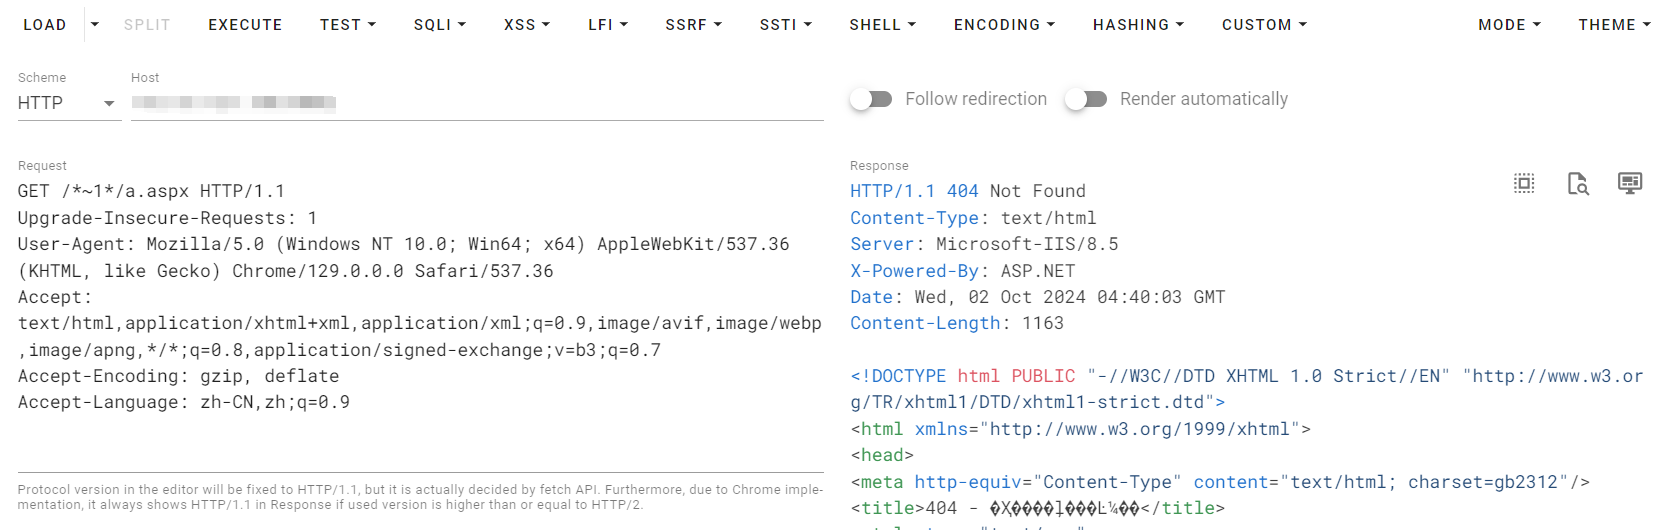The width and height of the screenshot is (1667, 530).
Task: Click the EXECUTE button
Action: [245, 24]
